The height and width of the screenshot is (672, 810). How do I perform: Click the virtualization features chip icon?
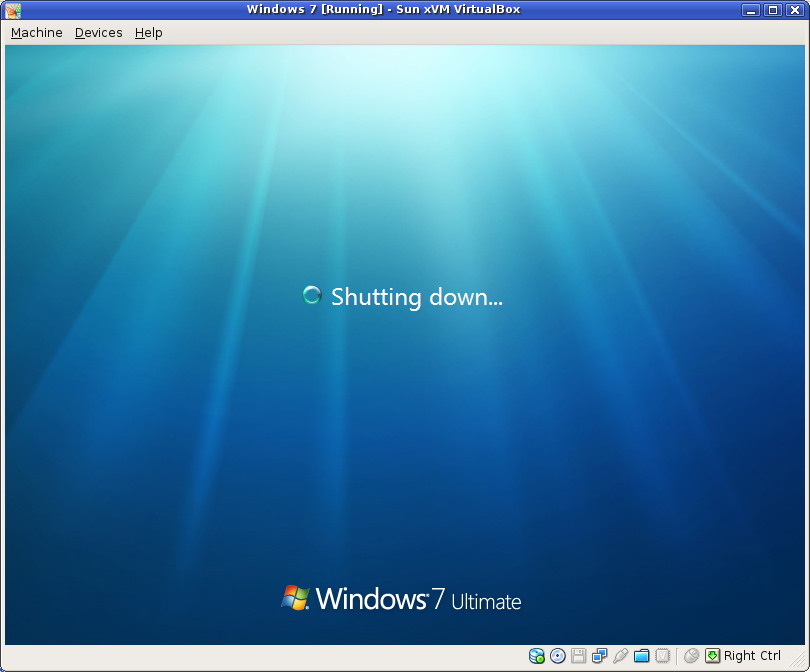(x=662, y=656)
